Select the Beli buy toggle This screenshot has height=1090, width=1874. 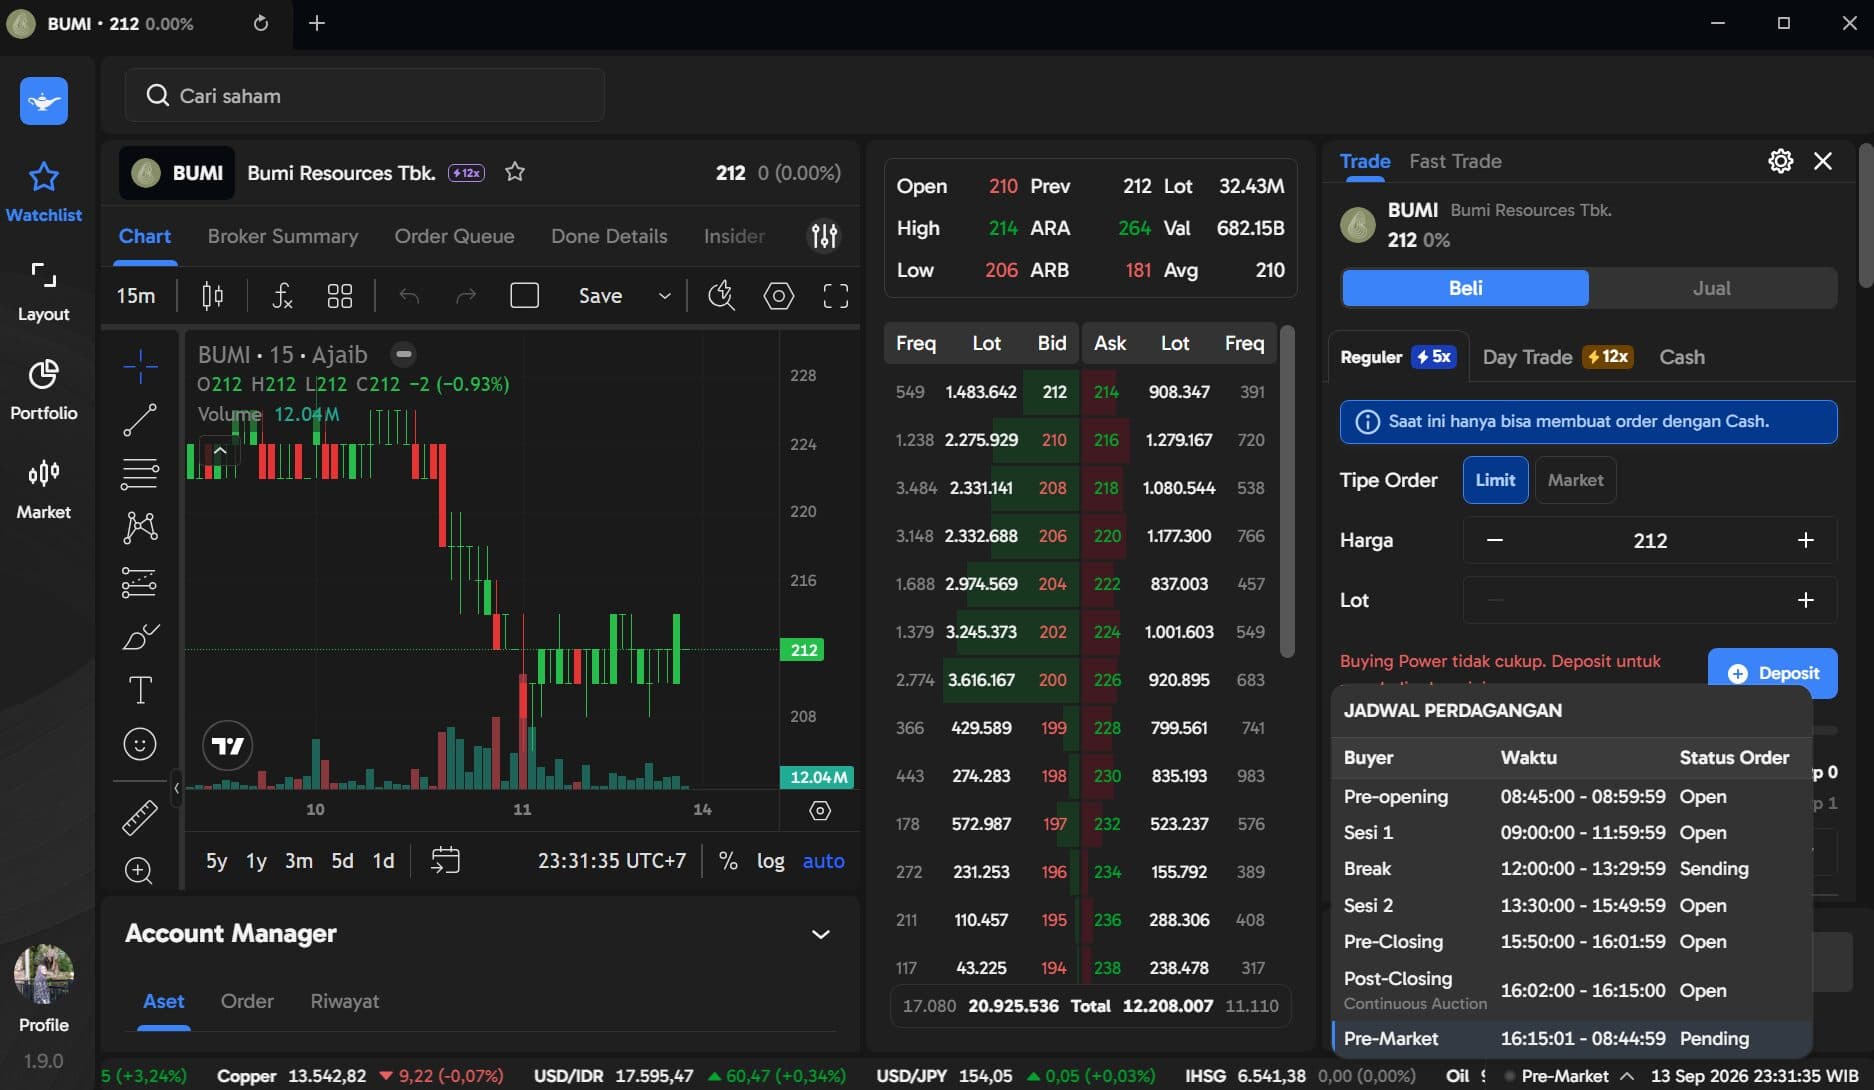point(1465,288)
